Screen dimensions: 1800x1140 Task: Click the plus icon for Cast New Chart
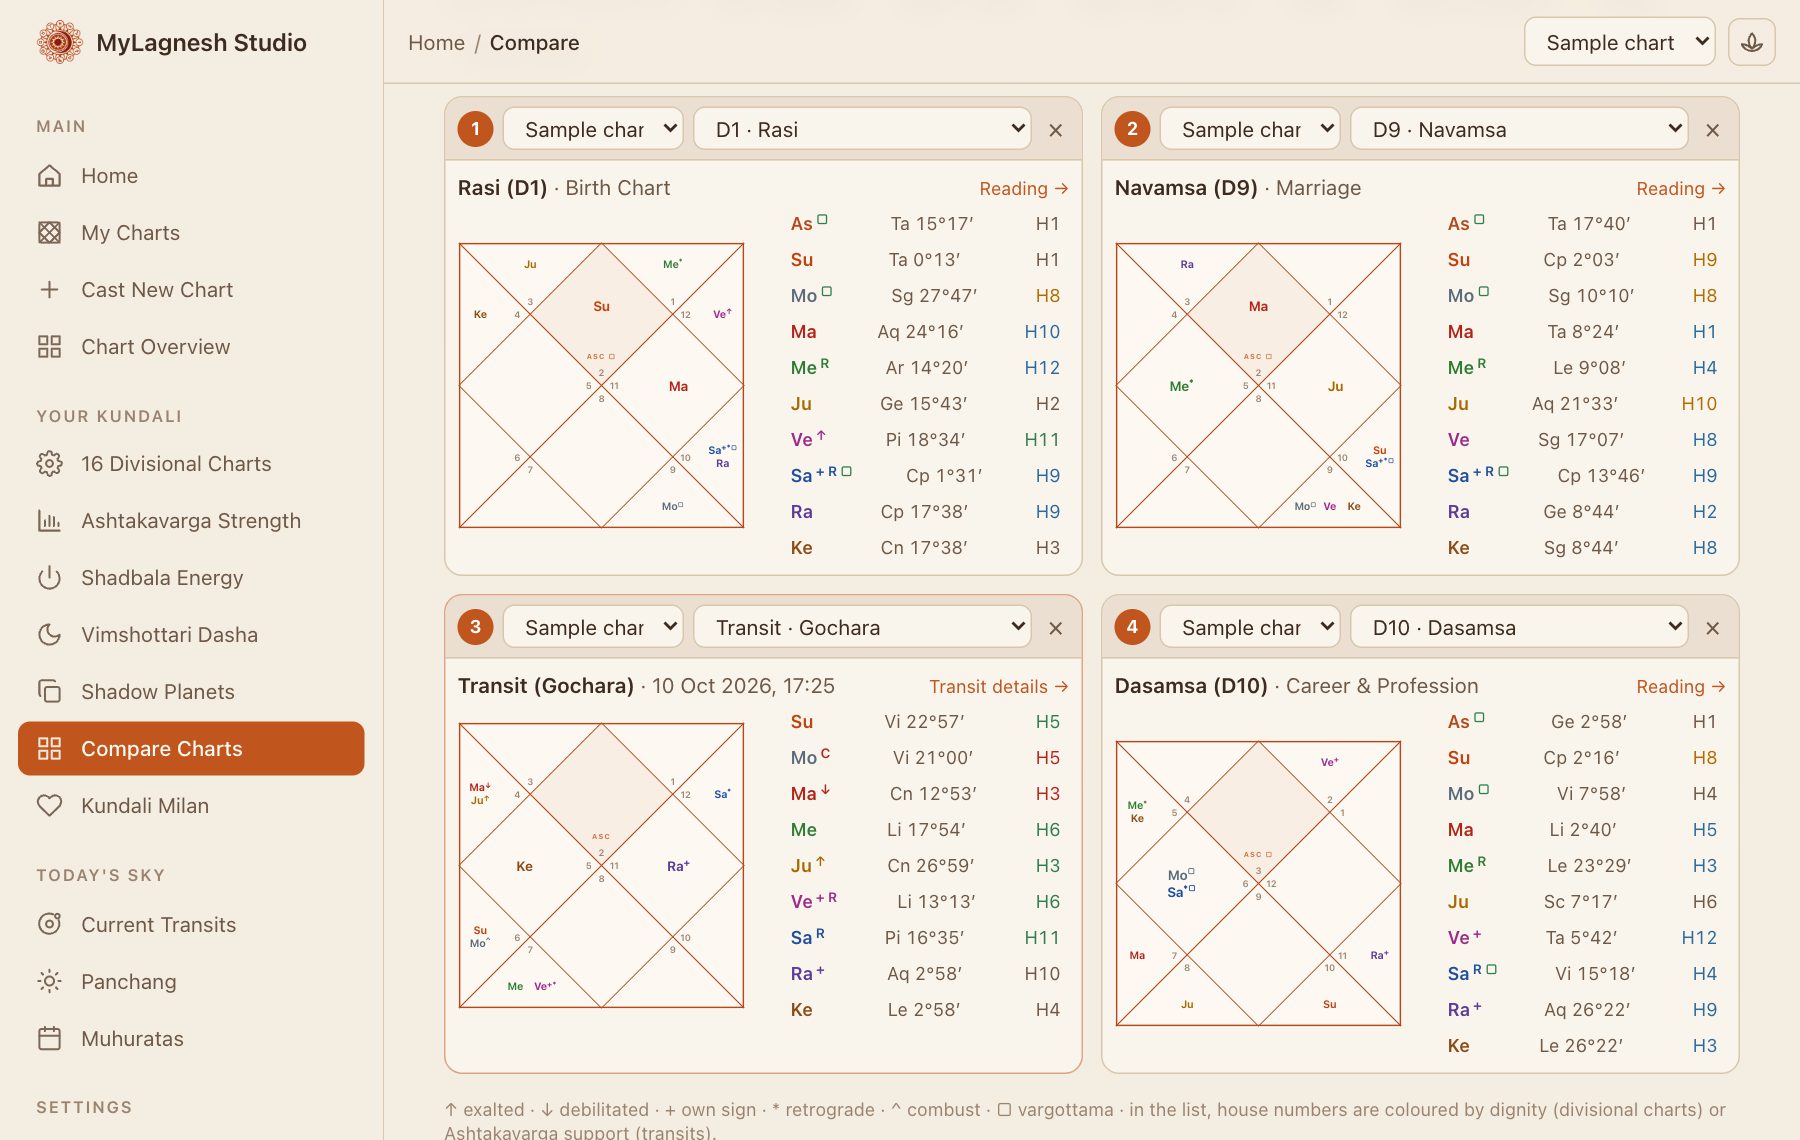(49, 290)
